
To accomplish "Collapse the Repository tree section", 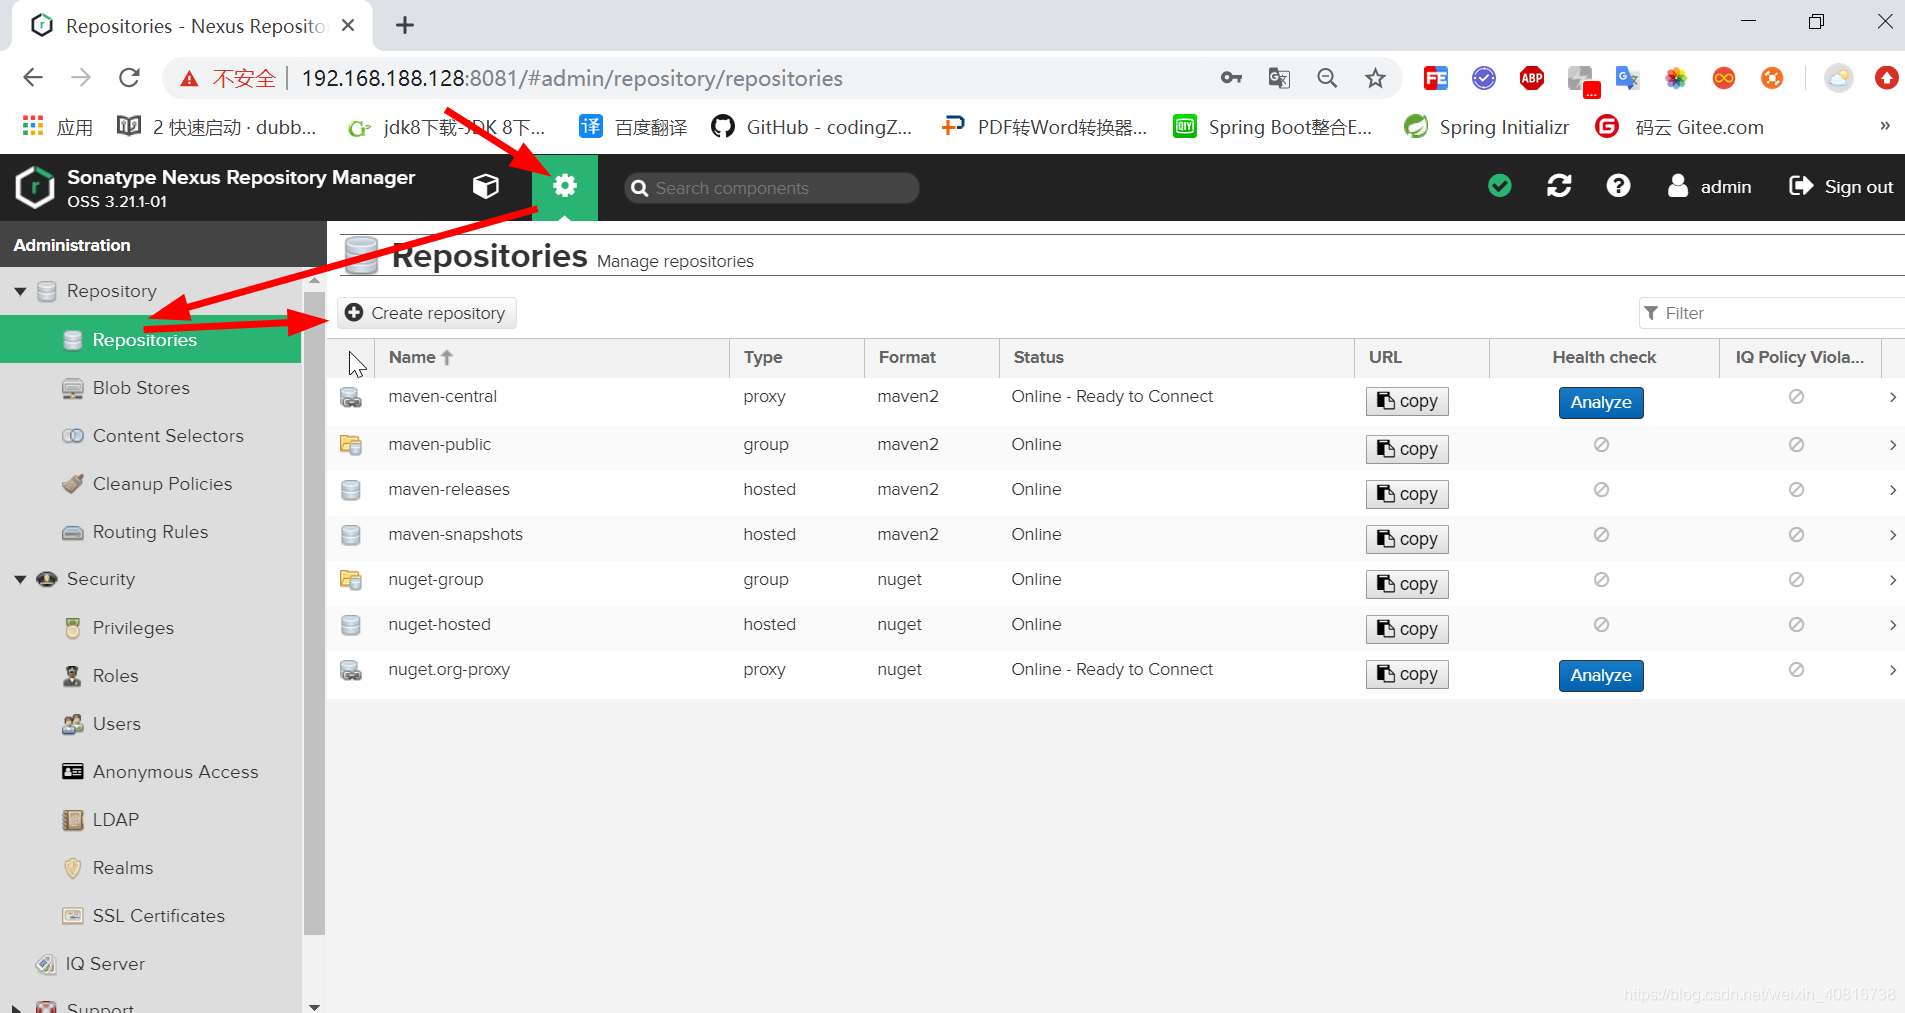I will 20,292.
